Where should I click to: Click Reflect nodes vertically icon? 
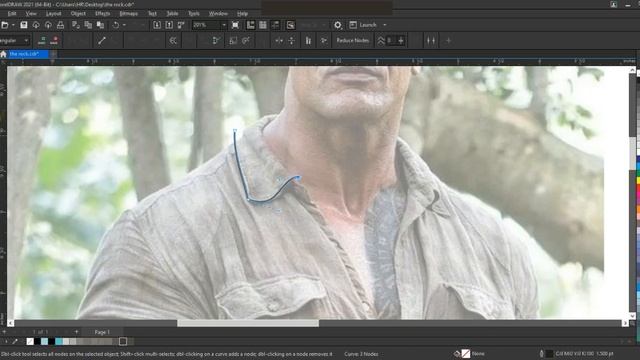tap(291, 40)
